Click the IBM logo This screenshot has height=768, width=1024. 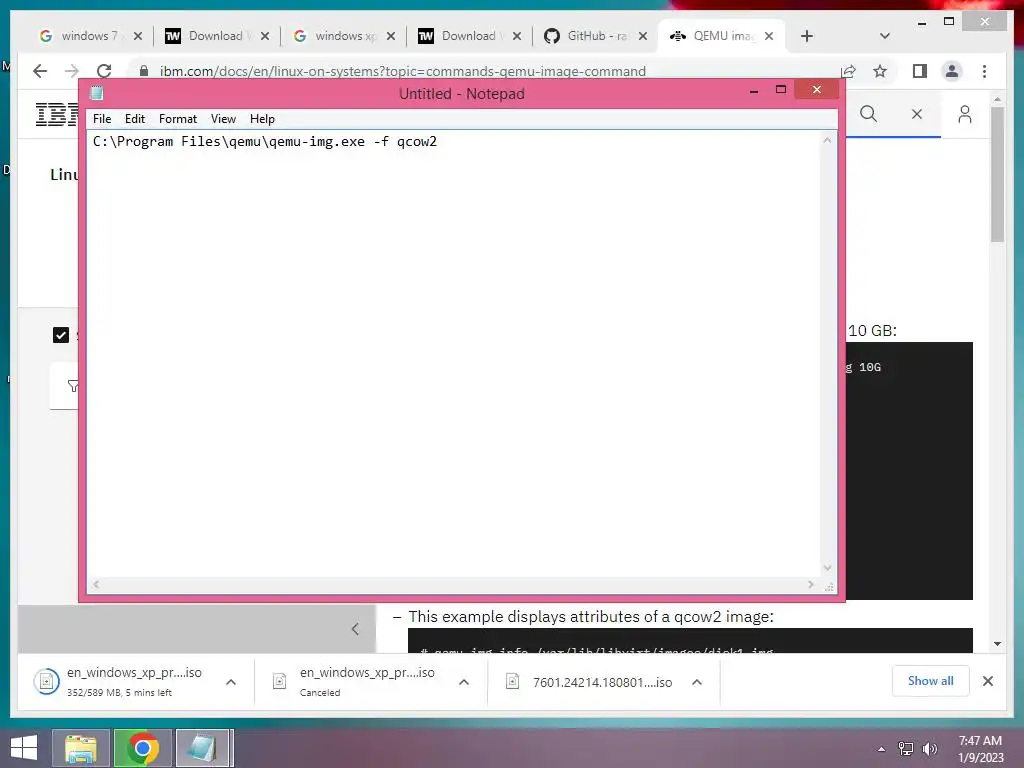coord(57,114)
